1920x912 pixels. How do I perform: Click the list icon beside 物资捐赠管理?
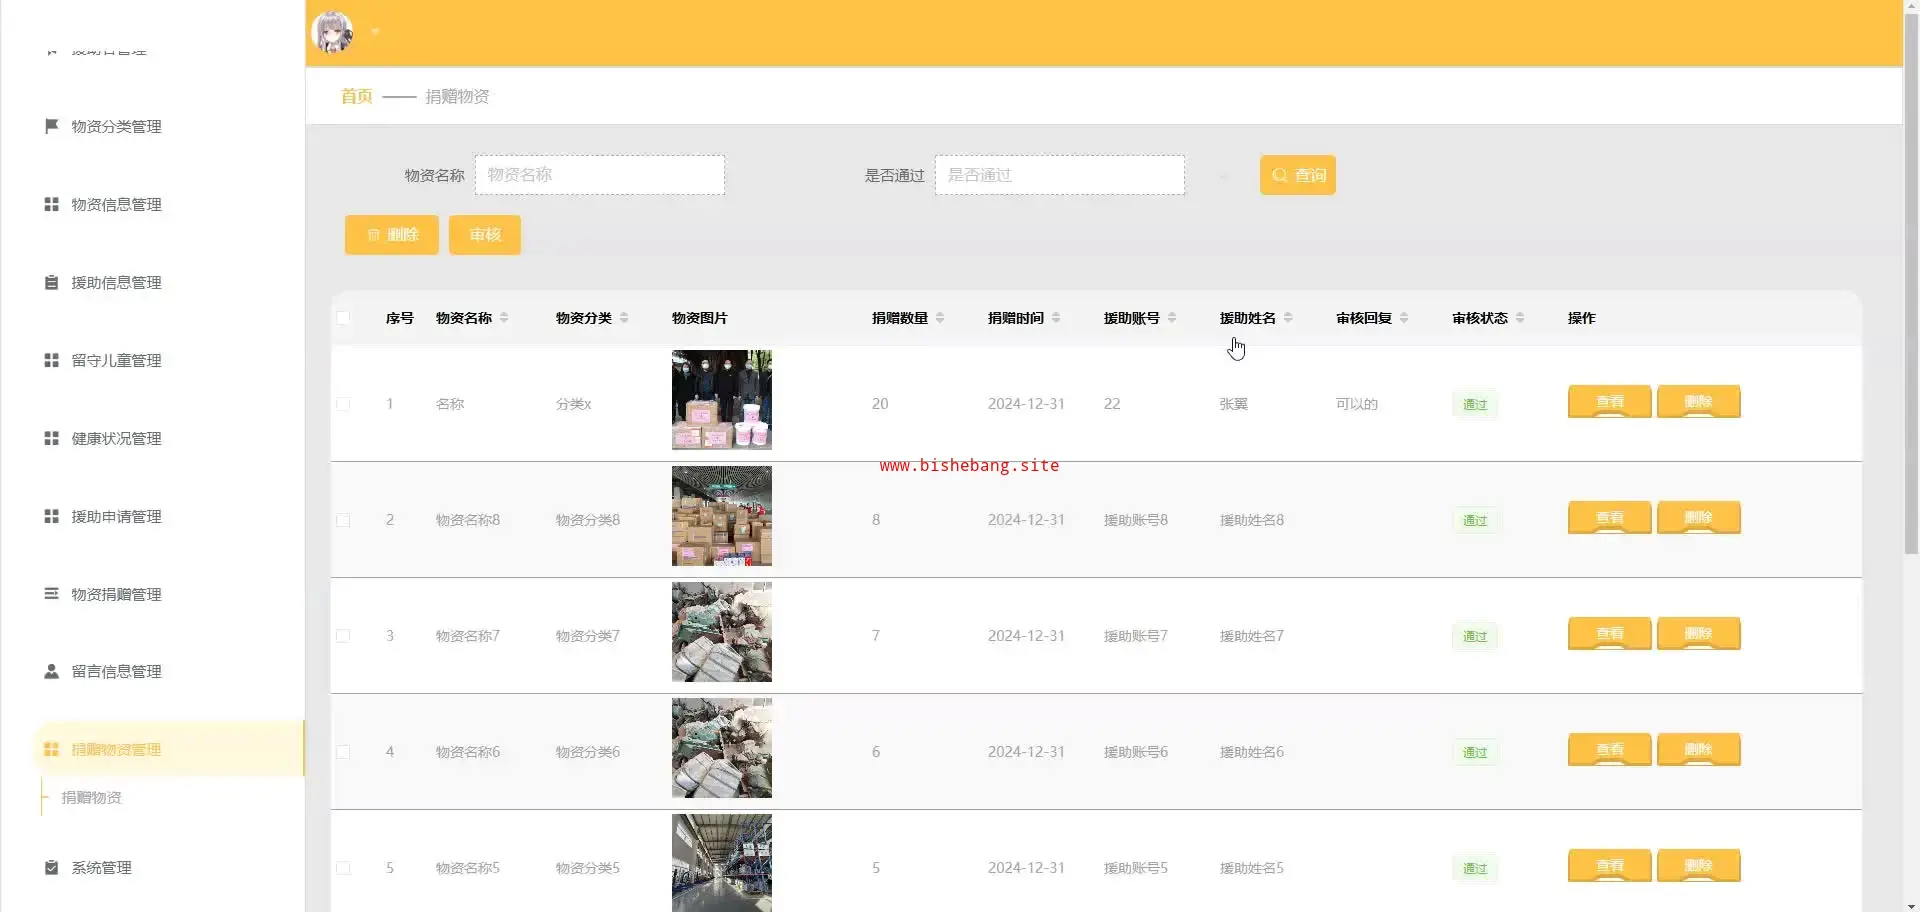[51, 594]
